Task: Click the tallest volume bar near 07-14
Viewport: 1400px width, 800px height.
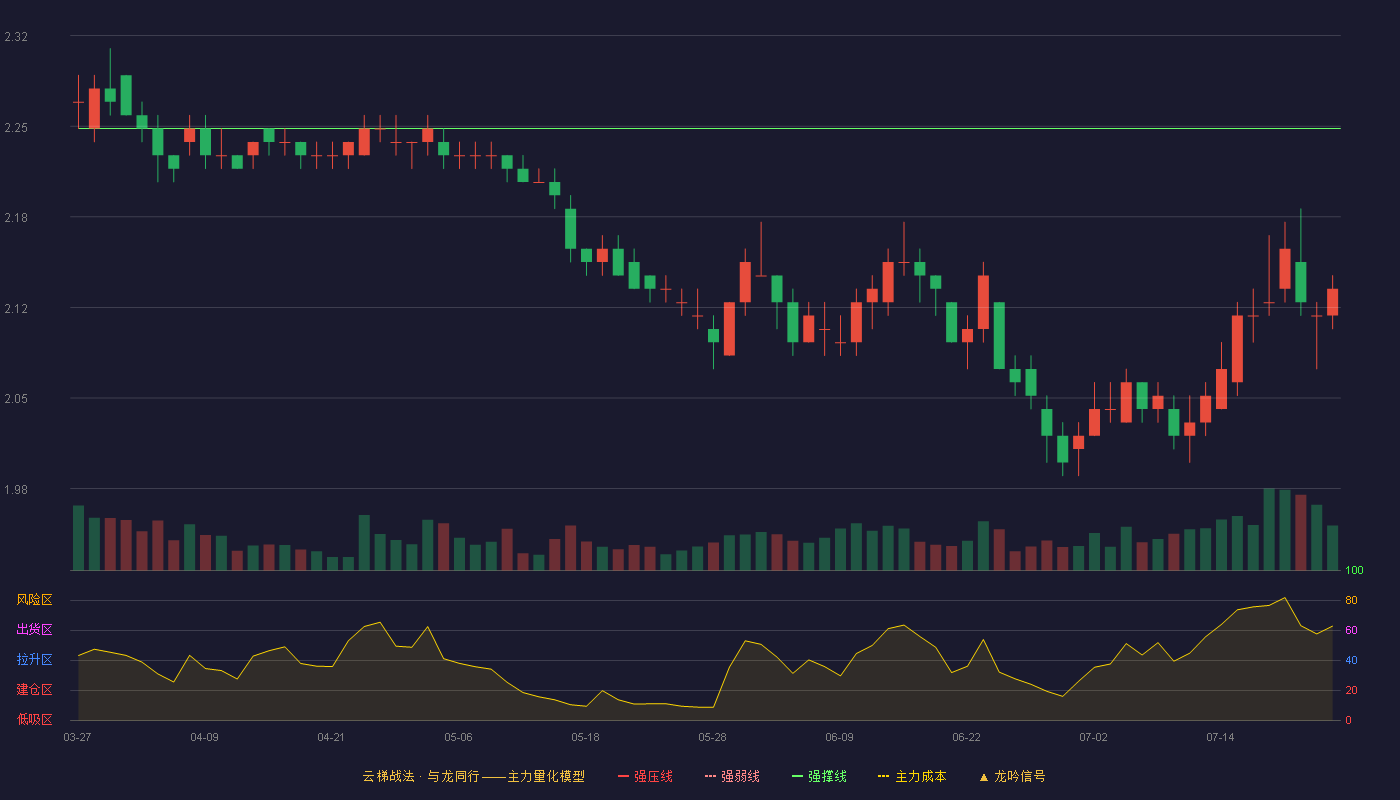Action: click(x=1269, y=529)
